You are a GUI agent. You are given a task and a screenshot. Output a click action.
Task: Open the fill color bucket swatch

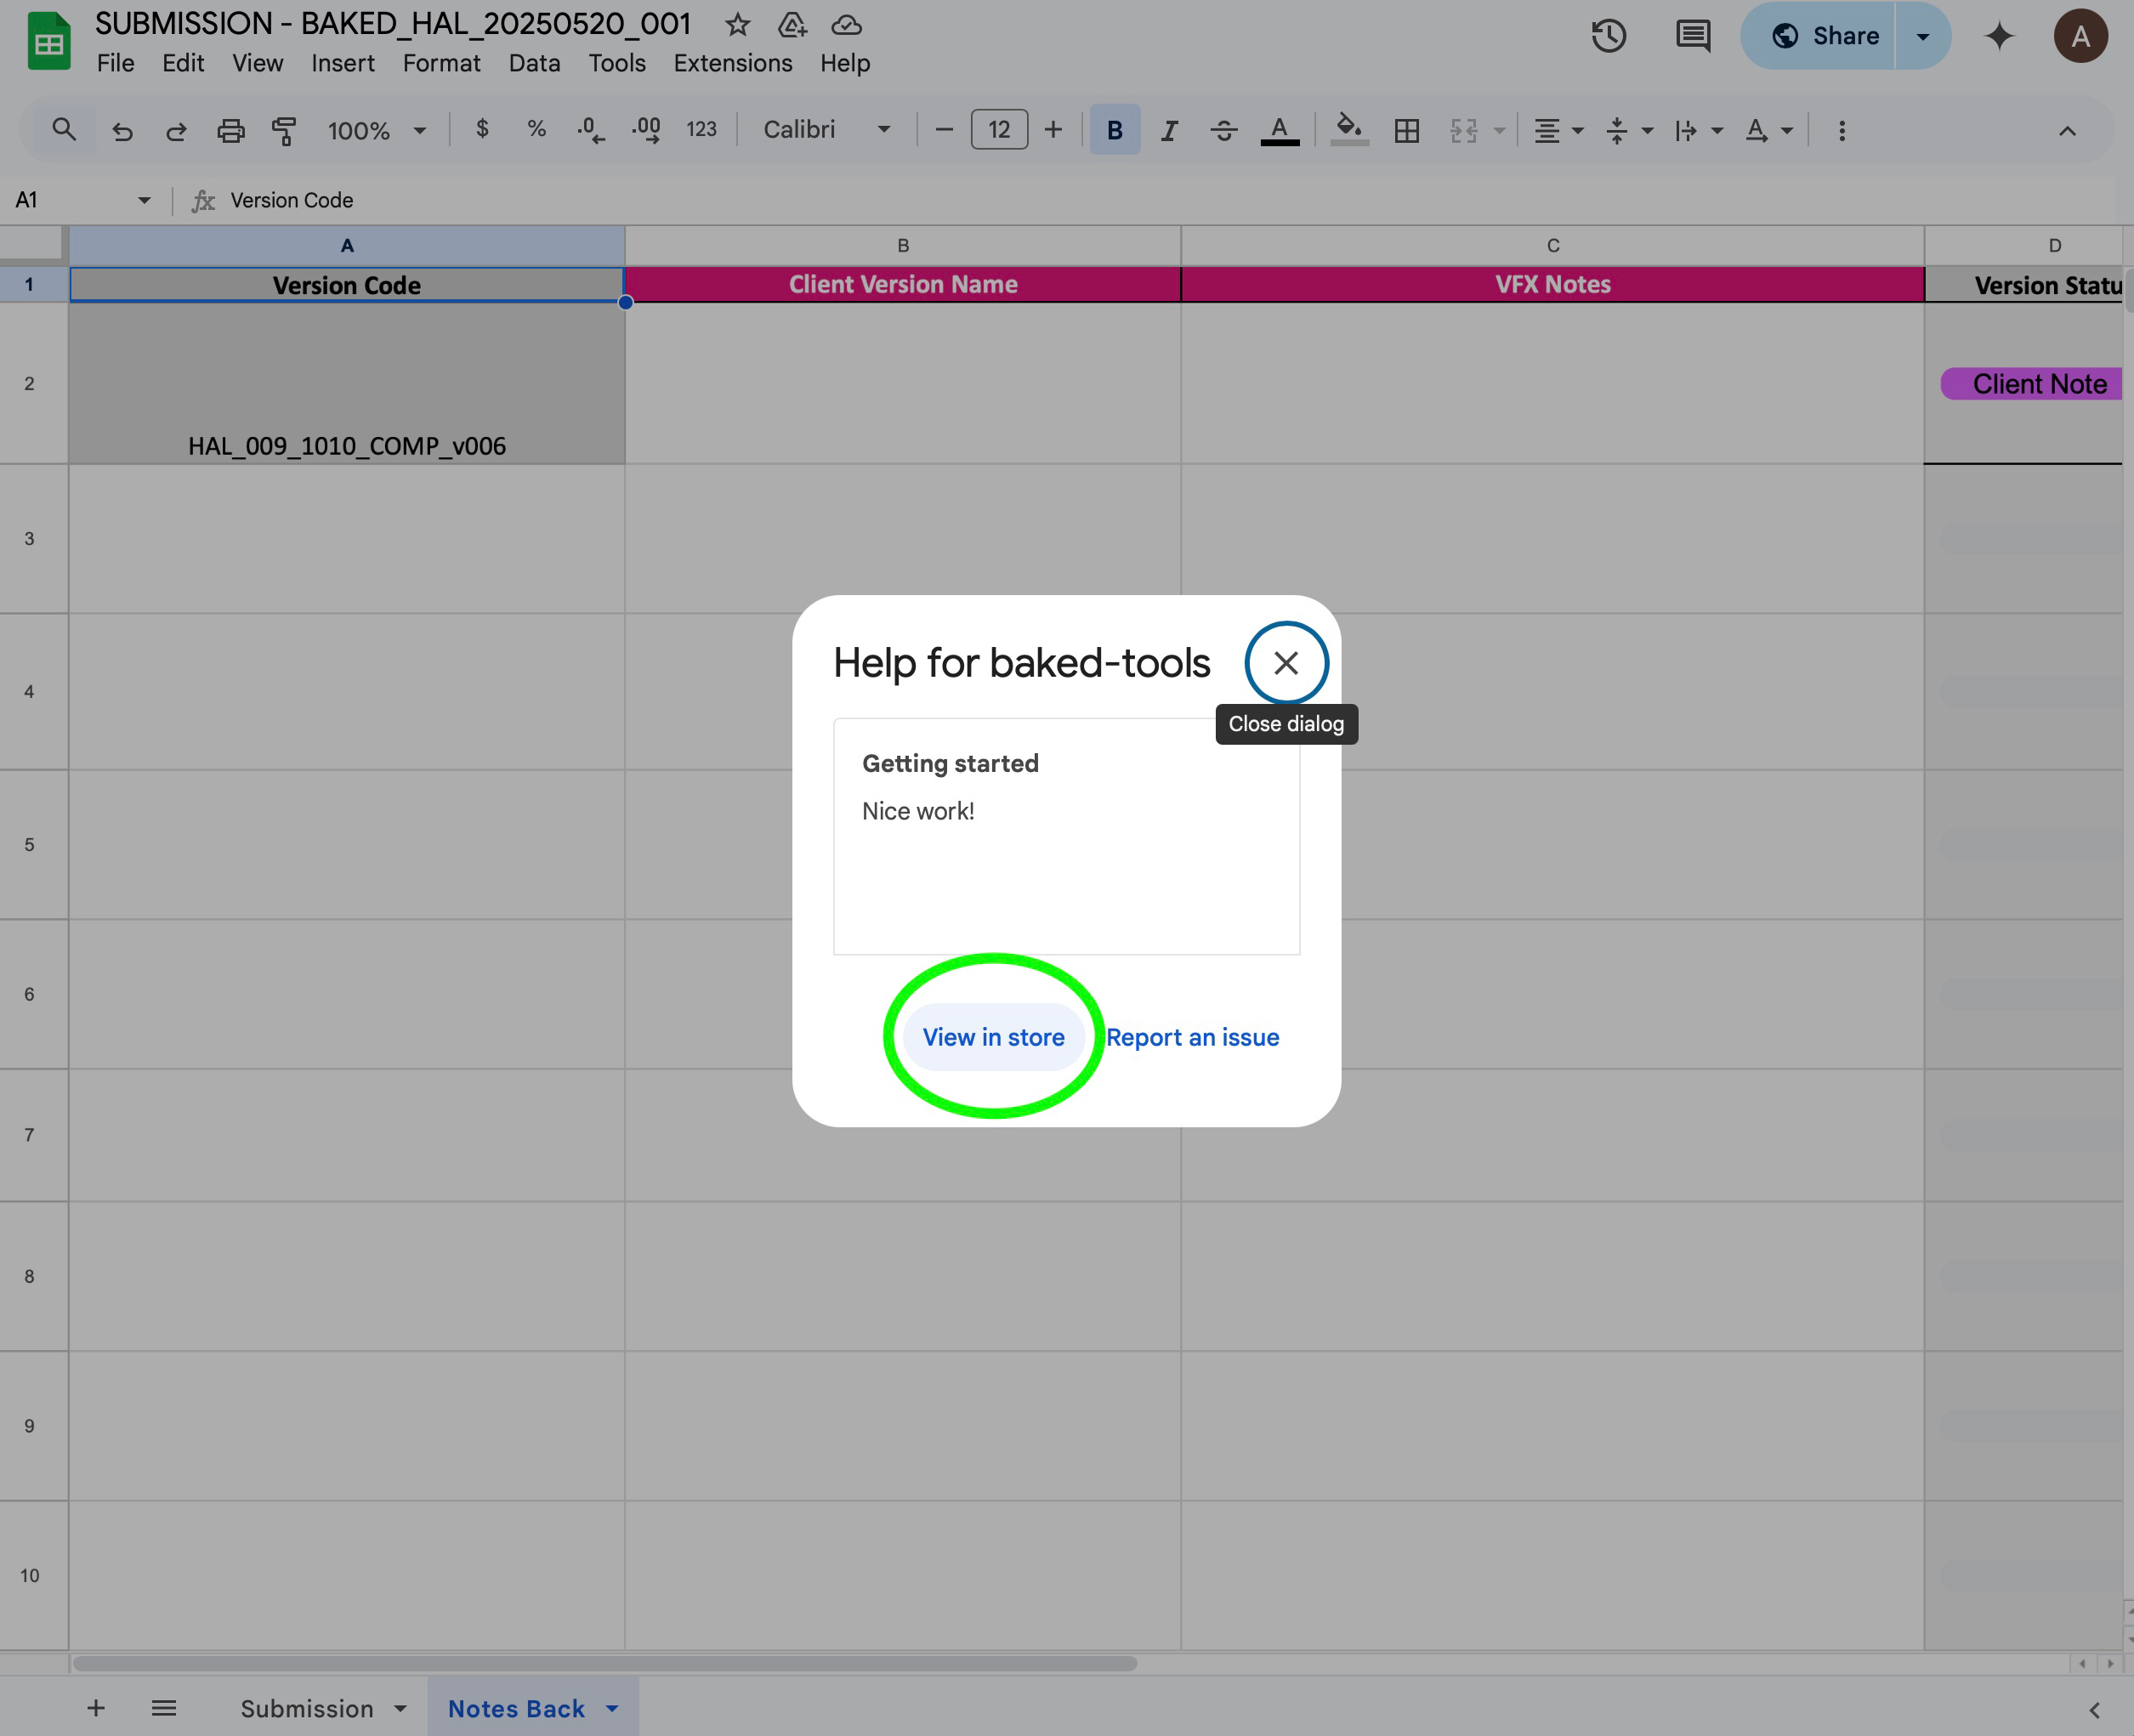coord(1349,130)
